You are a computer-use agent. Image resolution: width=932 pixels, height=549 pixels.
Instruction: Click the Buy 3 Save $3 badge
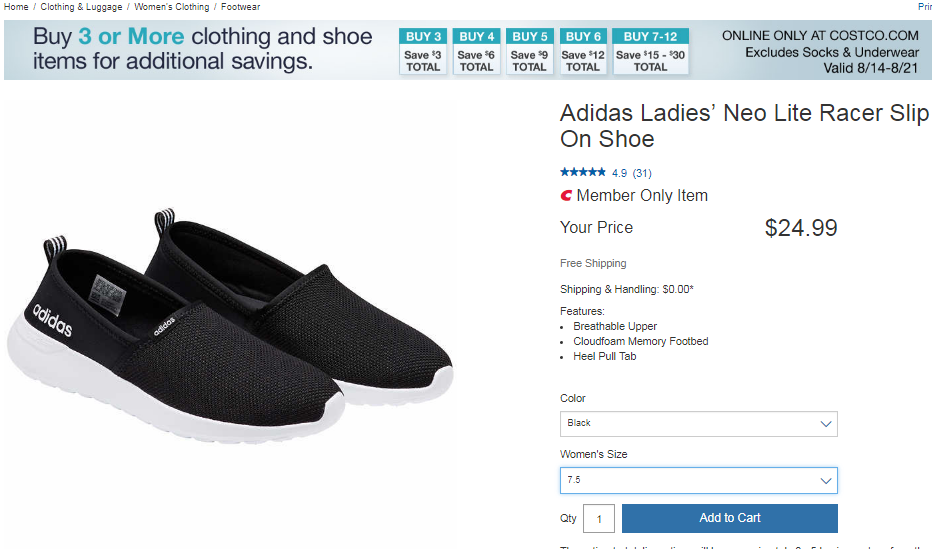(423, 52)
